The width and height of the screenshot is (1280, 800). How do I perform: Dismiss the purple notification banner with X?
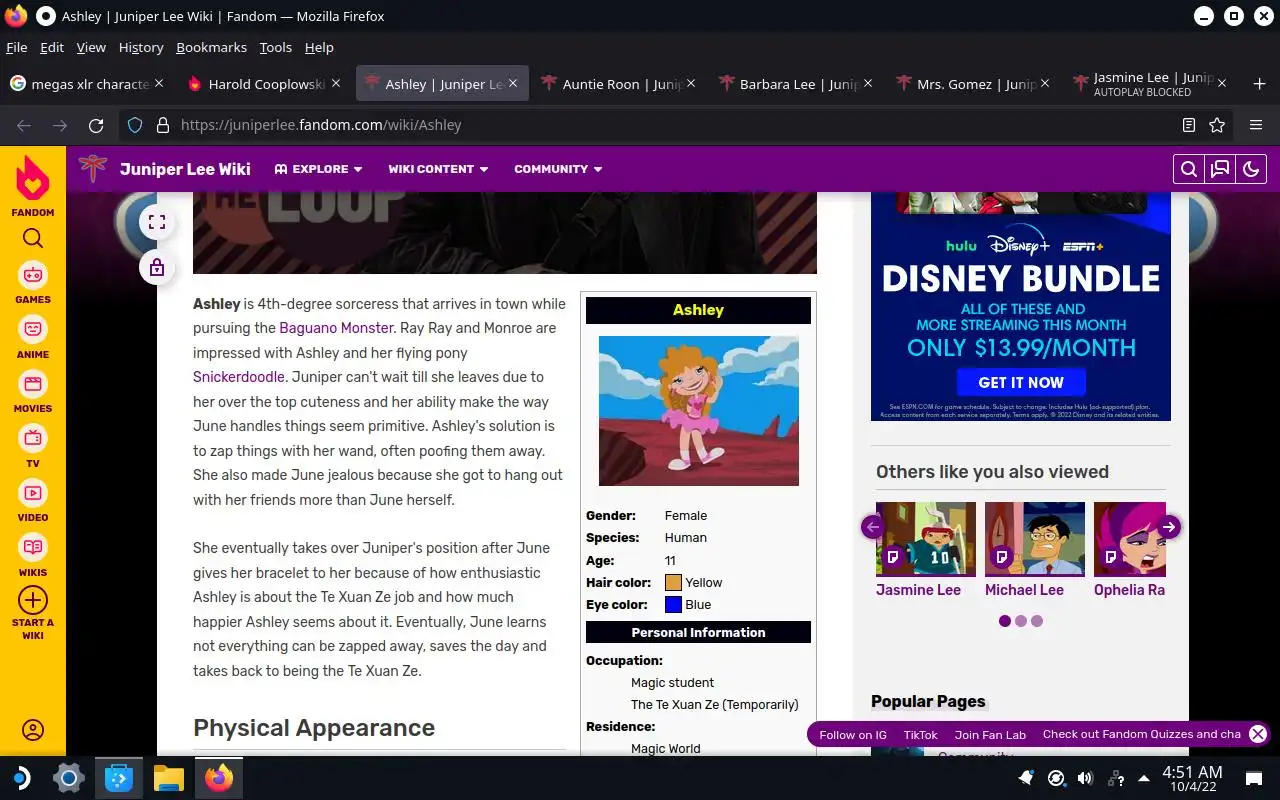pyautogui.click(x=1258, y=734)
